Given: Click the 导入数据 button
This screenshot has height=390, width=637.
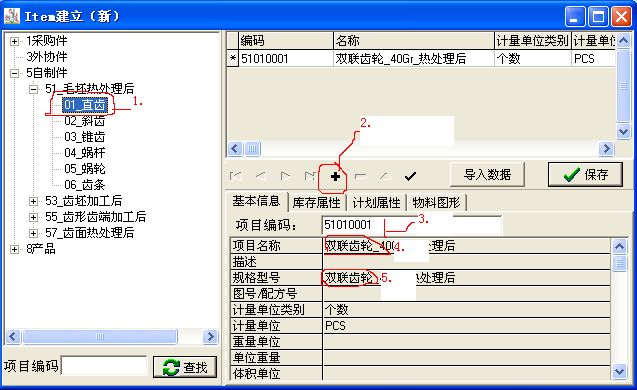Looking at the screenshot, I should [487, 175].
